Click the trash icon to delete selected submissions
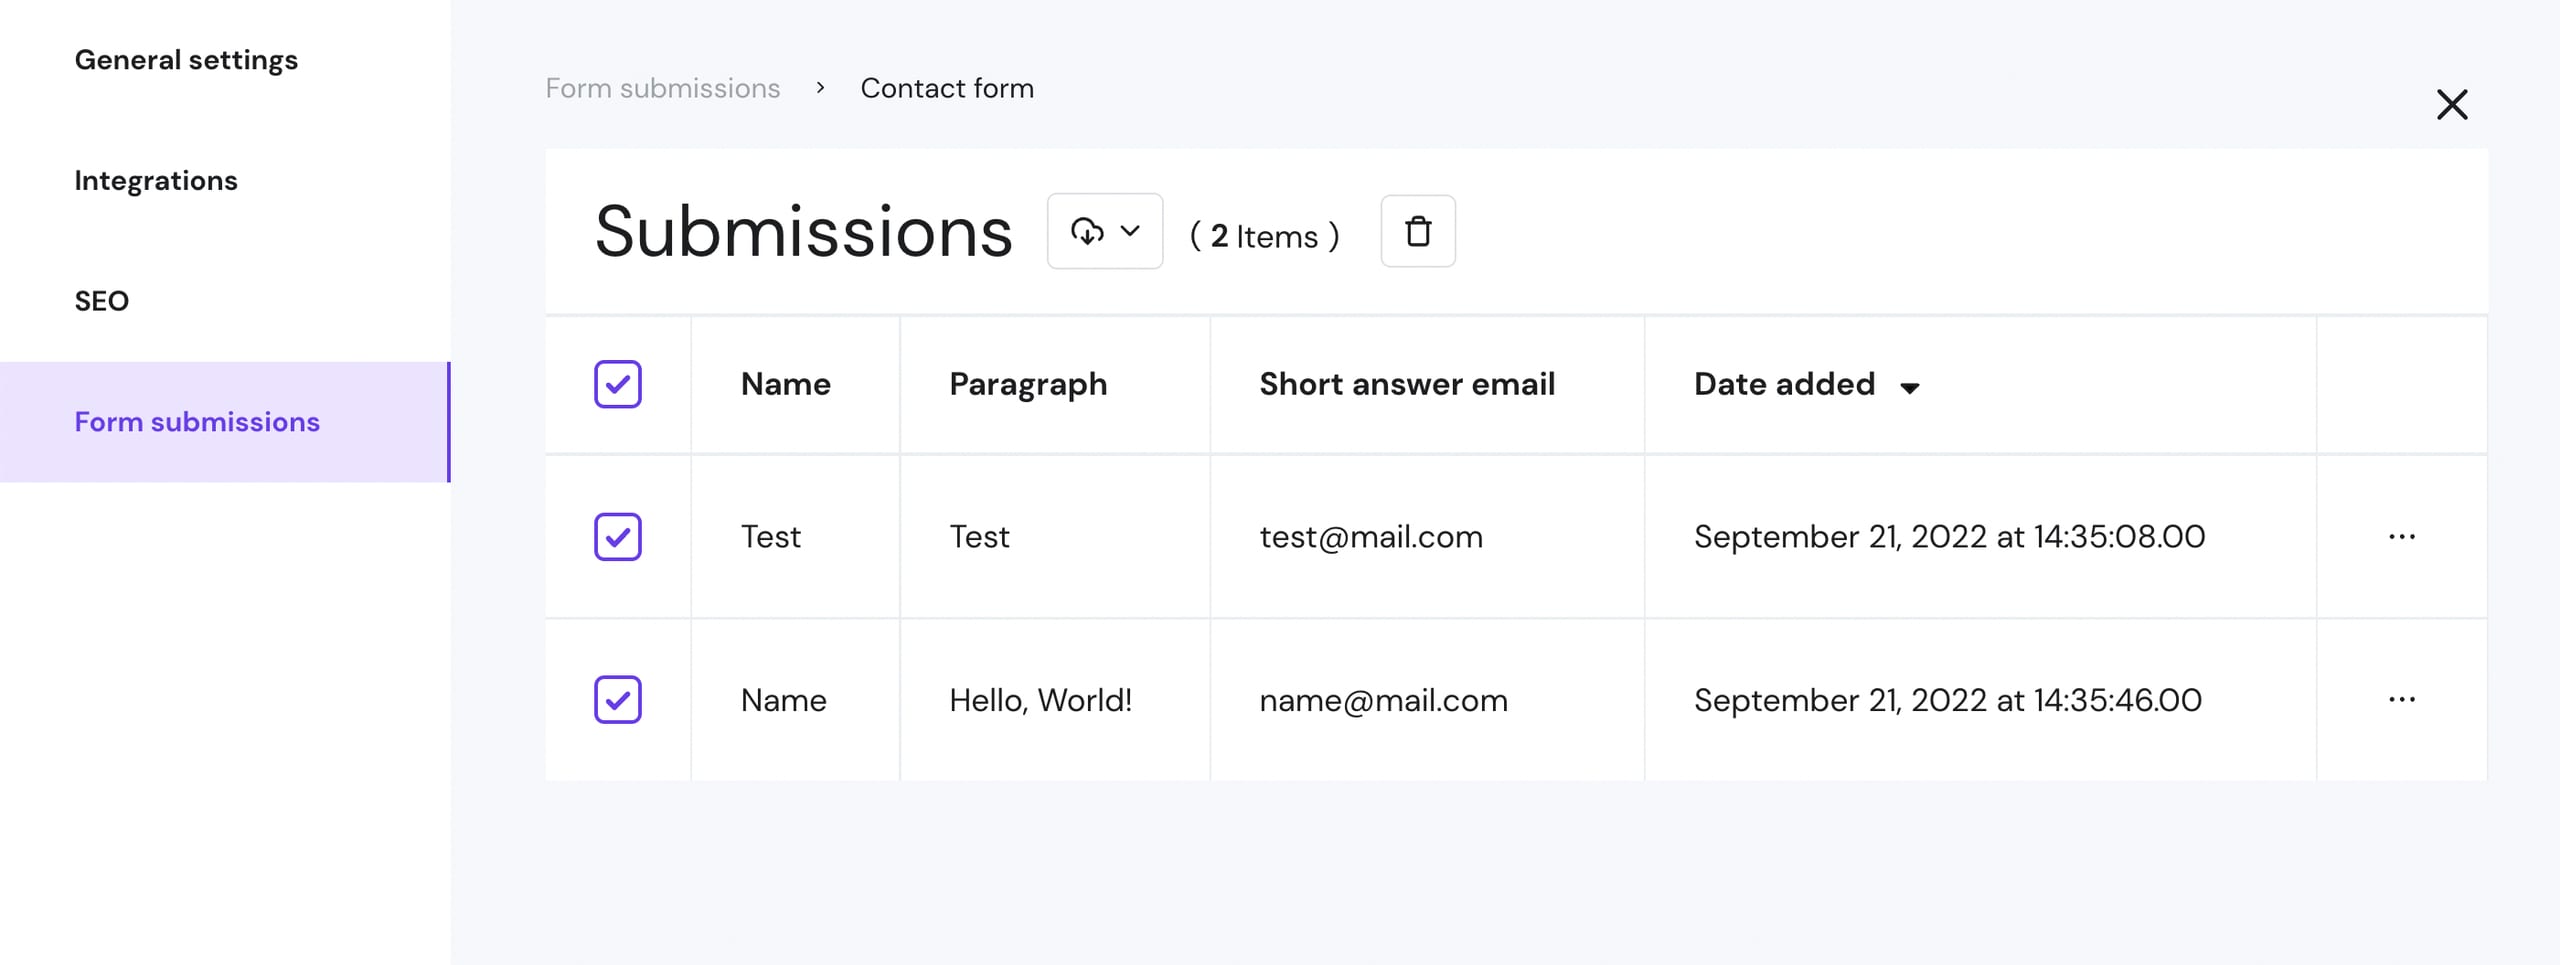2560x965 pixels. (x=1417, y=231)
